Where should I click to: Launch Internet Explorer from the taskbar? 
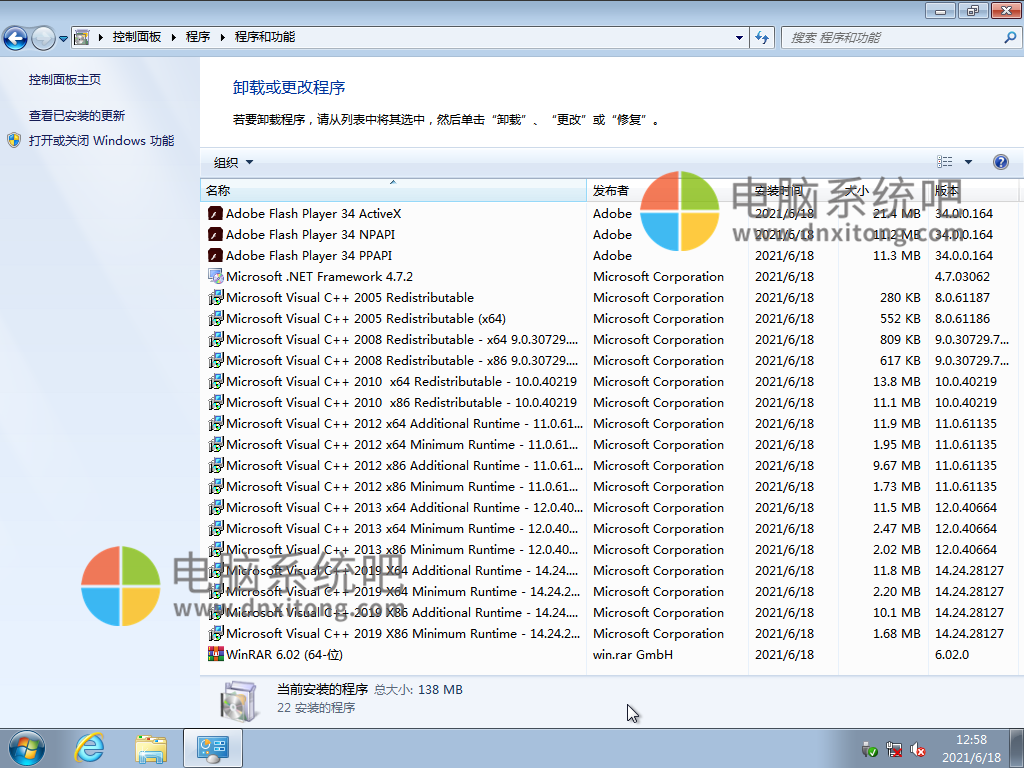[x=89, y=748]
